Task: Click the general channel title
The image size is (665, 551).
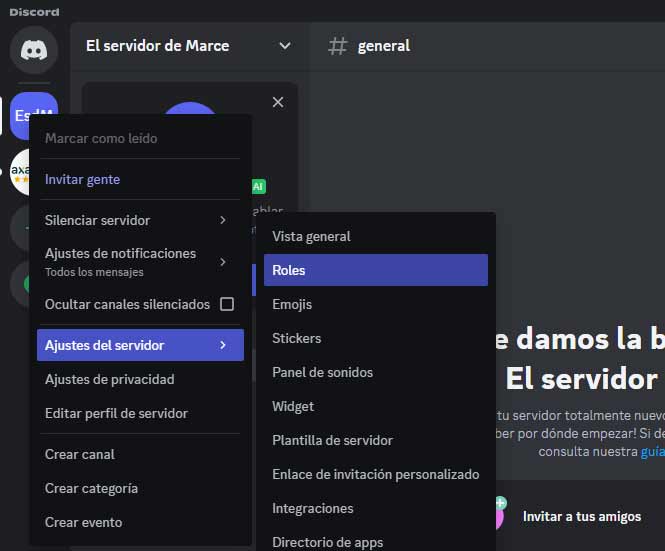Action: [x=384, y=46]
